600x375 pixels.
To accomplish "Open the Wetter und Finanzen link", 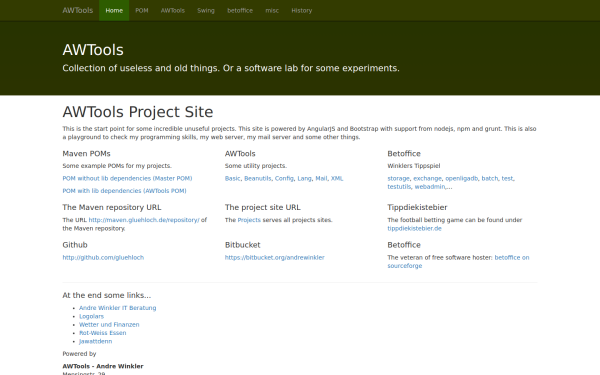I will coord(109,324).
